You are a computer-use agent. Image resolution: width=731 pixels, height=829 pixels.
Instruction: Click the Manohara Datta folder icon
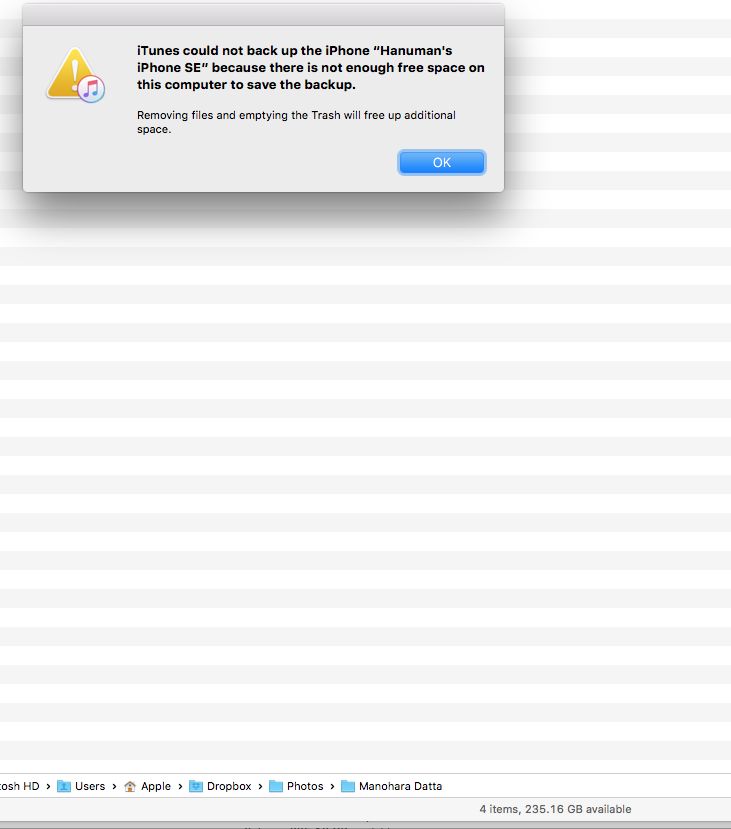(x=348, y=786)
